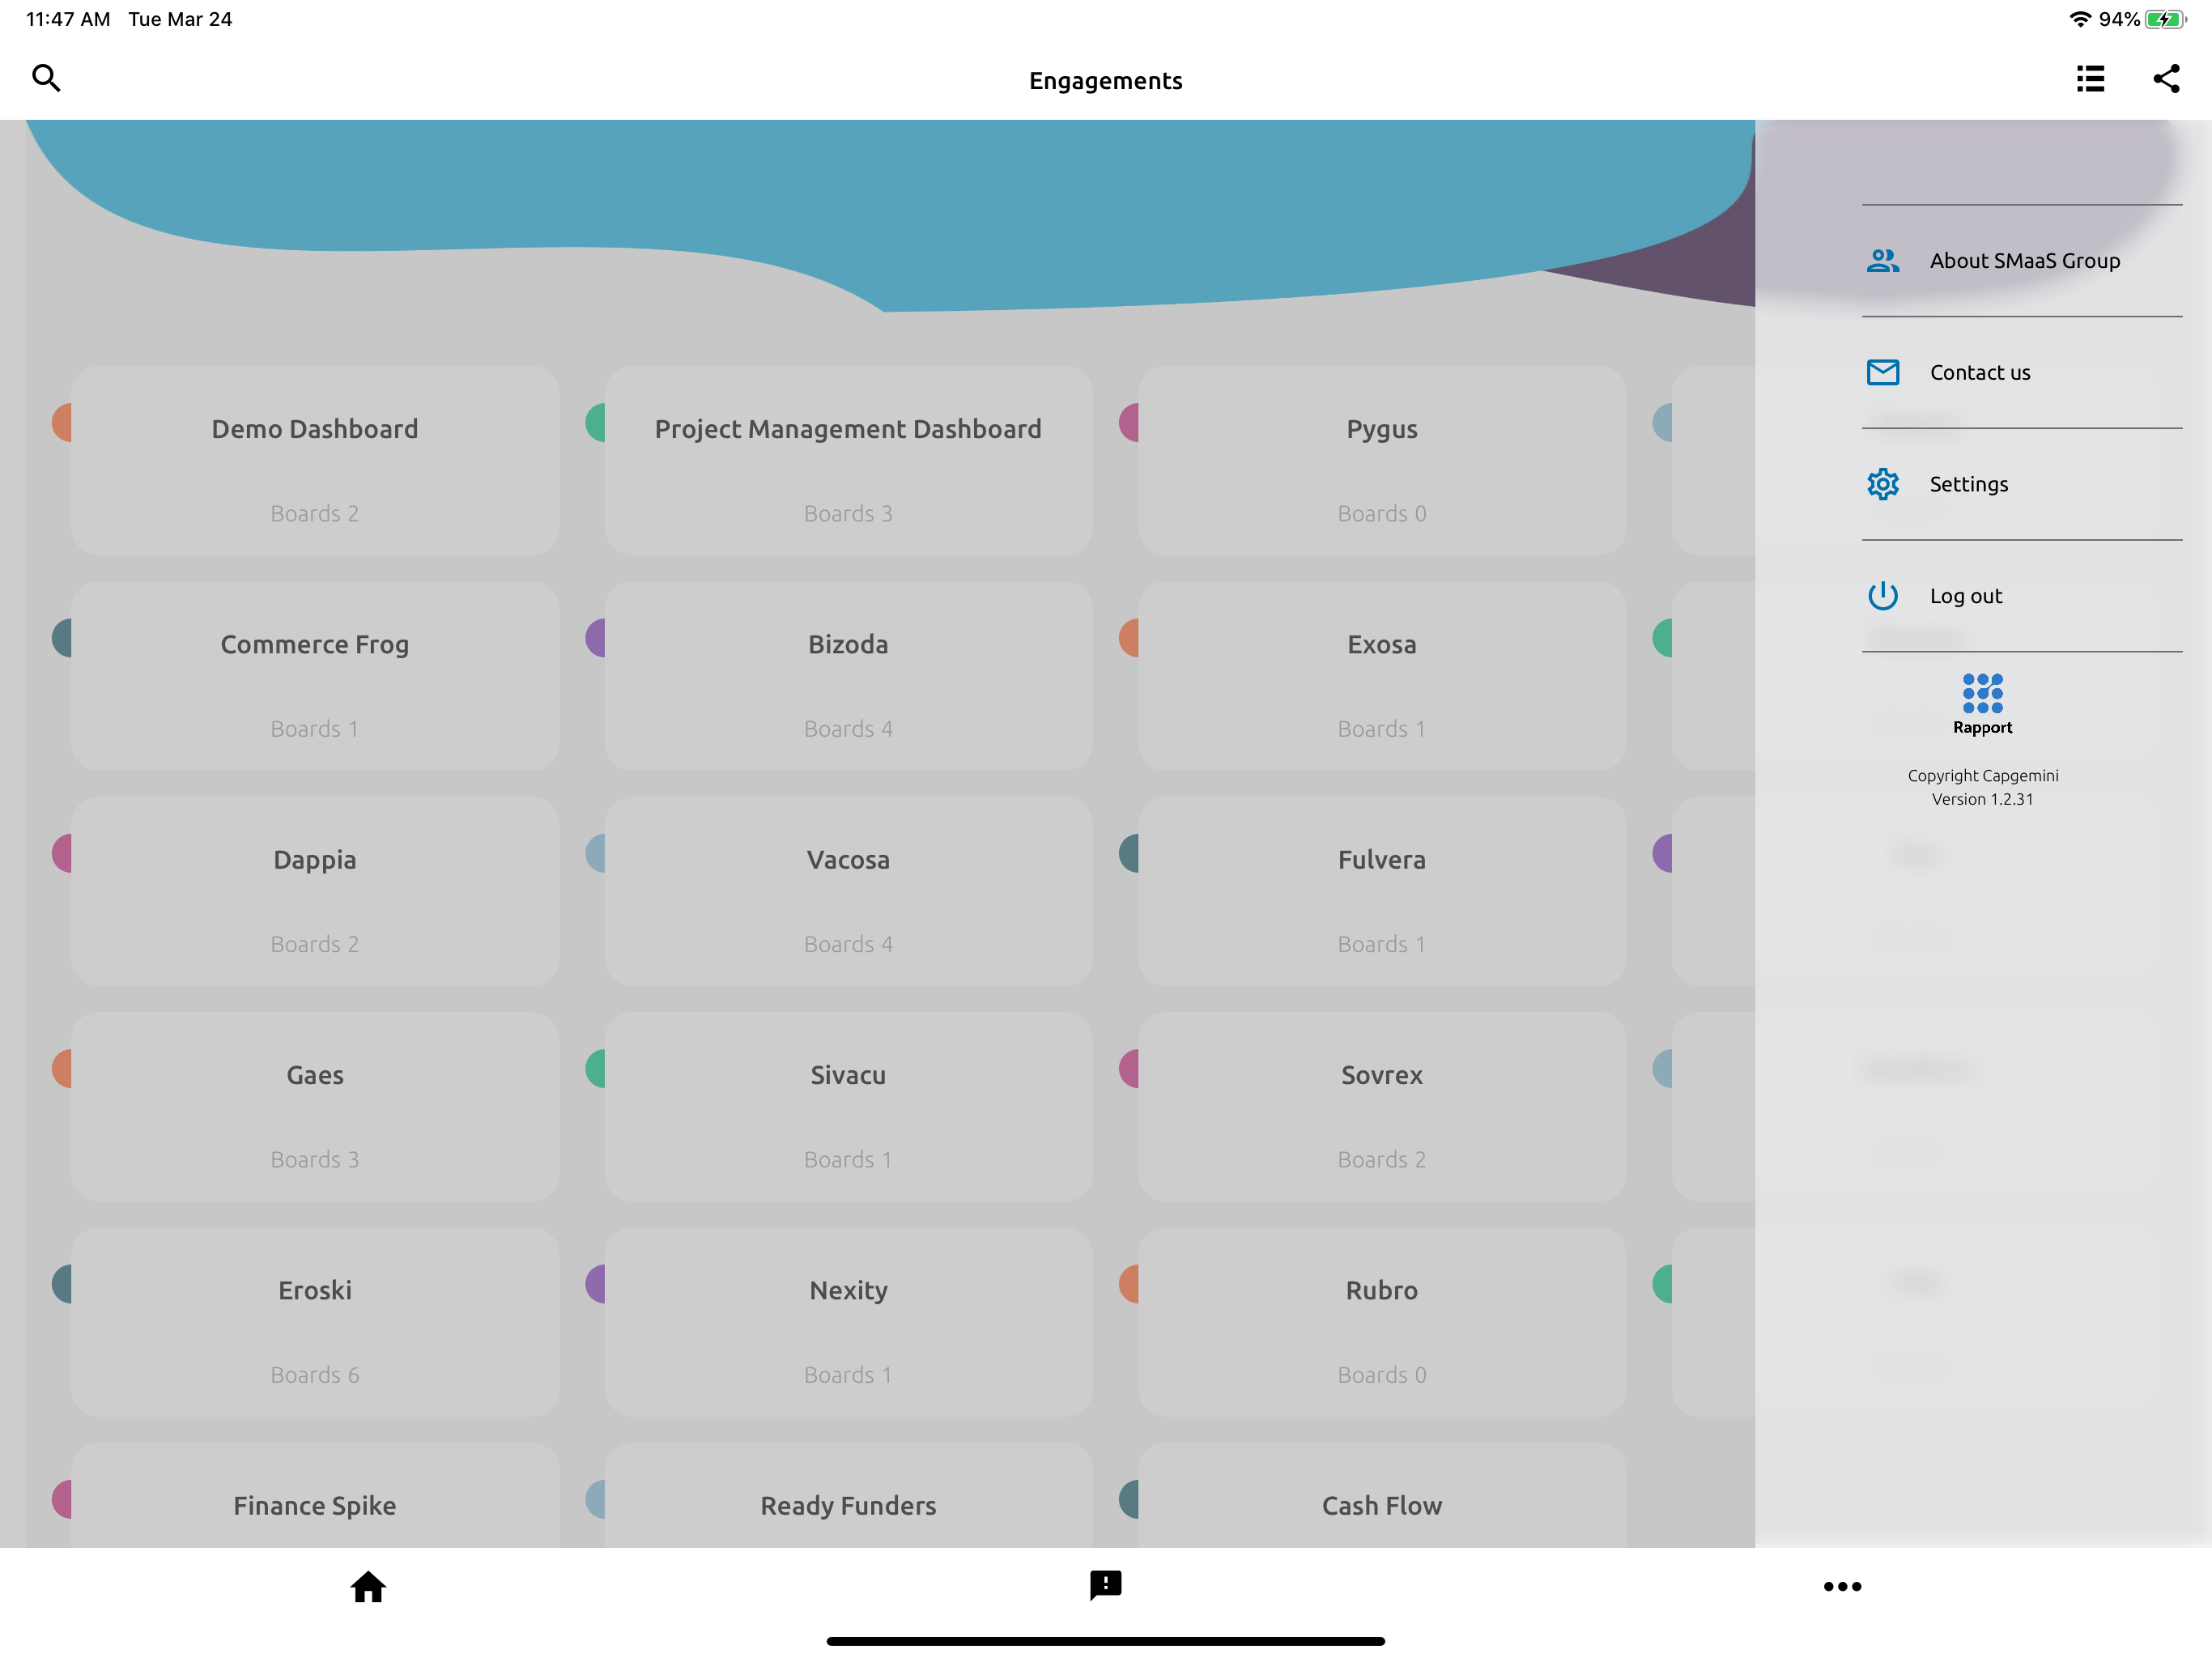
Task: Tap the search magnifier icon
Action: tap(46, 78)
